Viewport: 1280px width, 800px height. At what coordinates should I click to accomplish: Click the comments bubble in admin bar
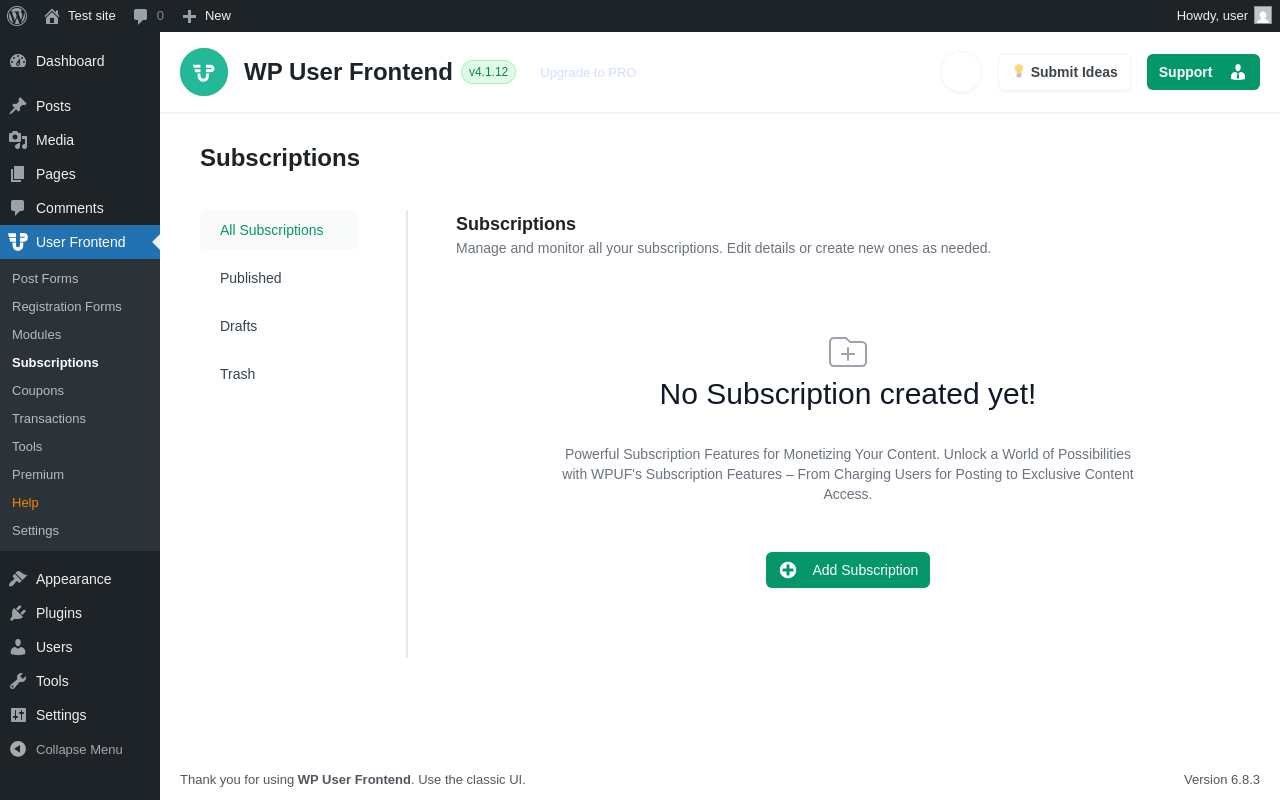tap(148, 16)
